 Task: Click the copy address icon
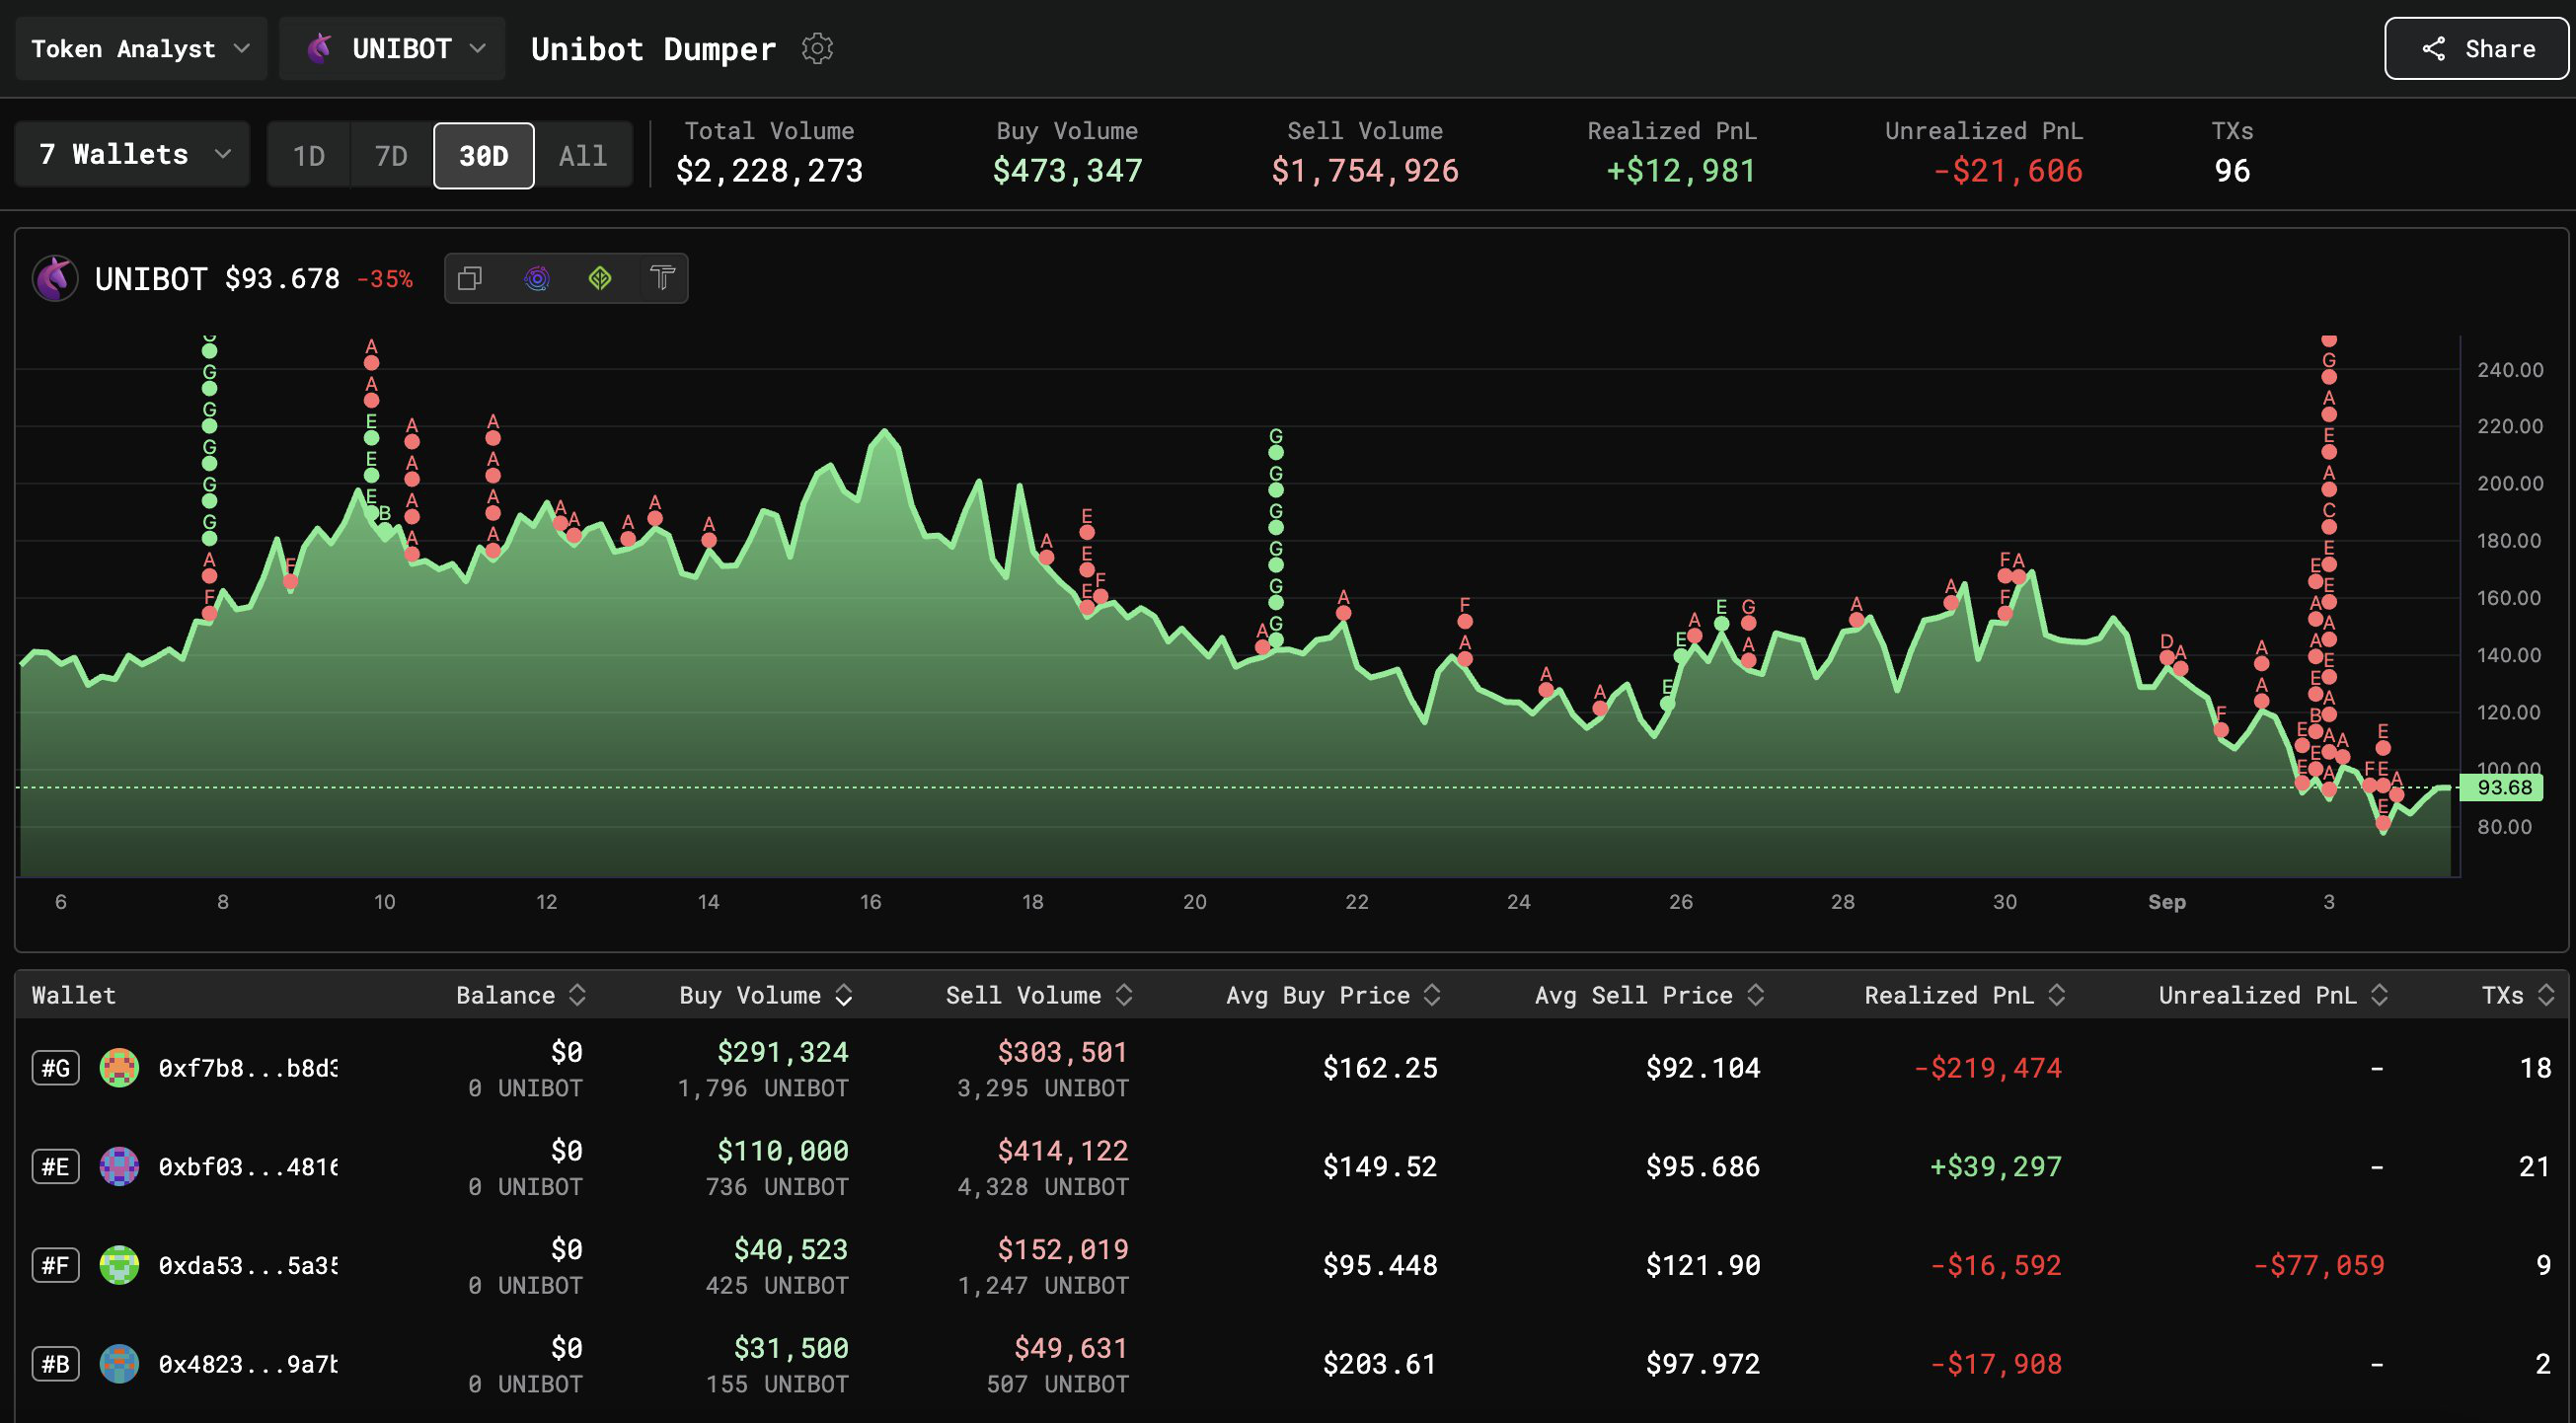pos(470,278)
